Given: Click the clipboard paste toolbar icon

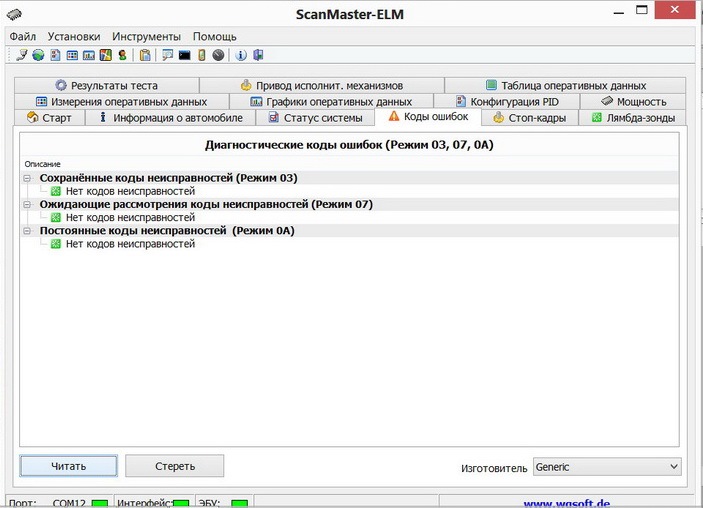Looking at the screenshot, I should point(145,55).
